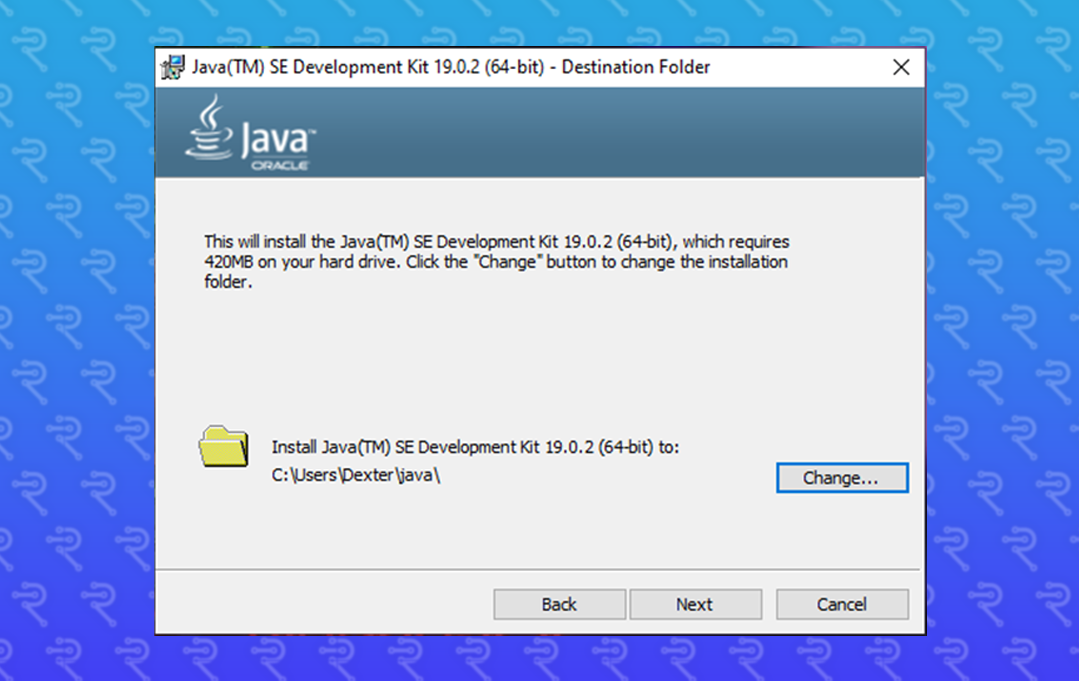This screenshot has height=681, width=1079.
Task: Click the "Install Java(TM) SE Development Kit" label
Action: [475, 447]
